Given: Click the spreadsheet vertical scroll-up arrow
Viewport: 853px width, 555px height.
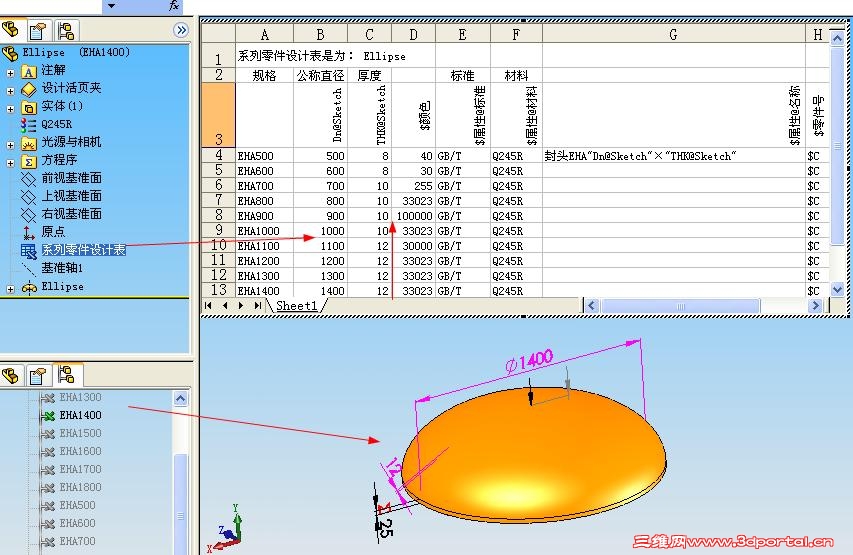Looking at the screenshot, I should pyautogui.click(x=837, y=38).
